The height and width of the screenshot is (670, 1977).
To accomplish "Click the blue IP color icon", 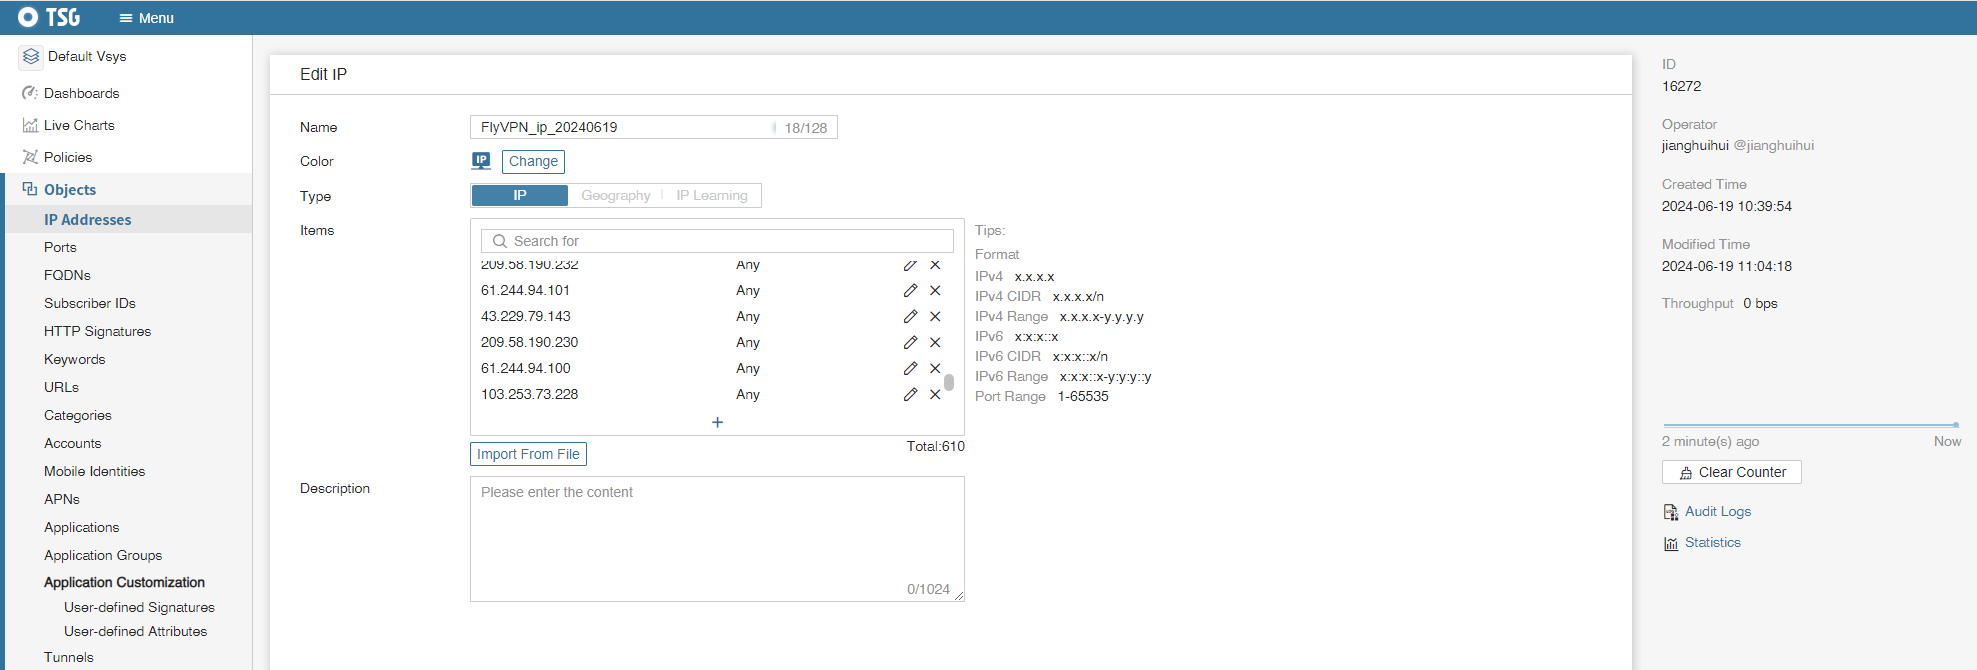I will click(481, 160).
